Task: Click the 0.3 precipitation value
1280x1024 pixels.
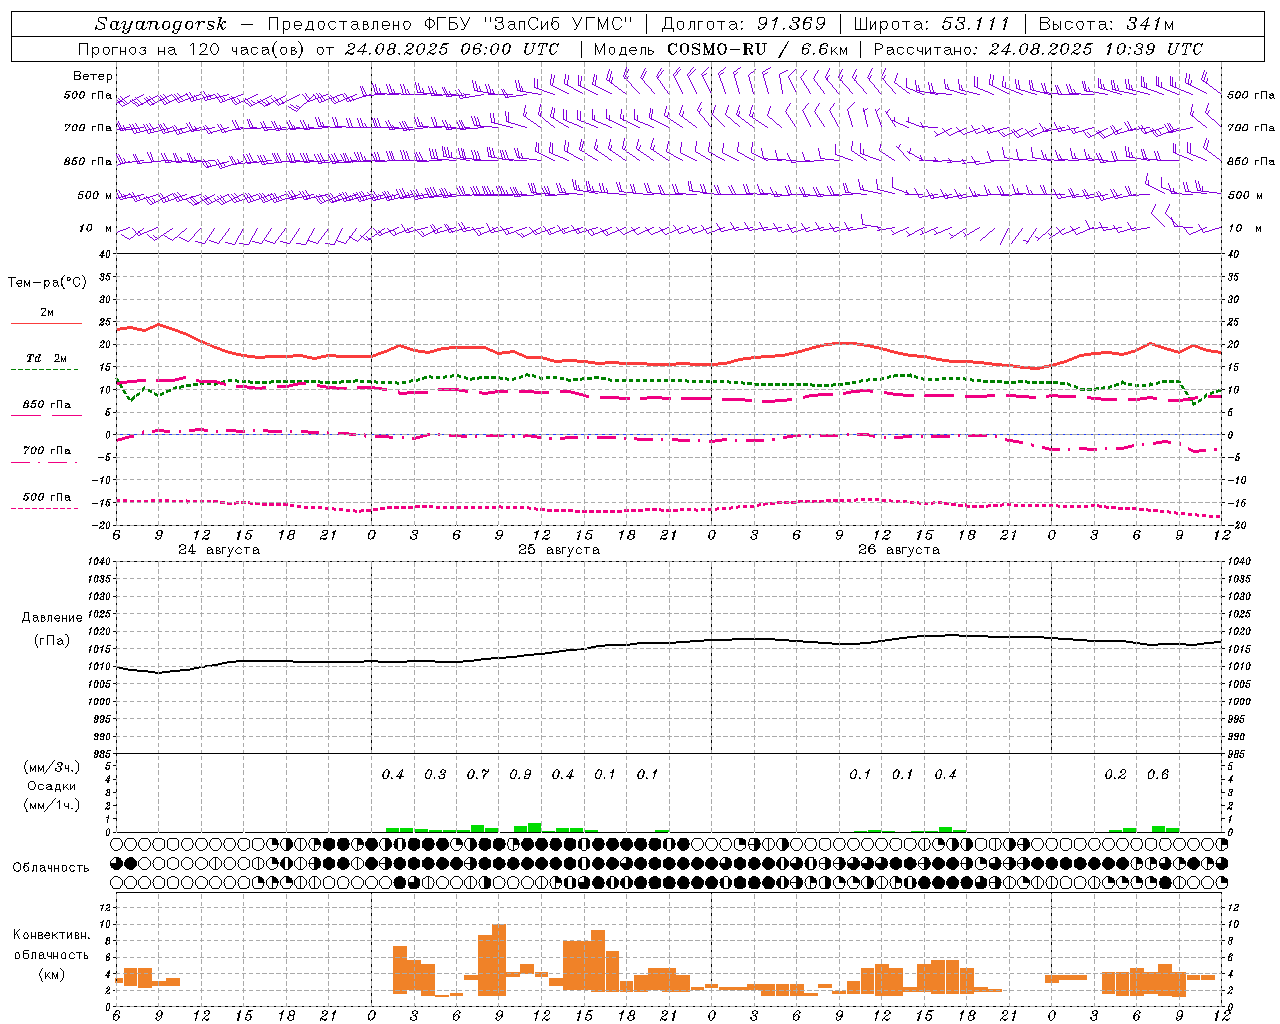Action: [x=435, y=775]
